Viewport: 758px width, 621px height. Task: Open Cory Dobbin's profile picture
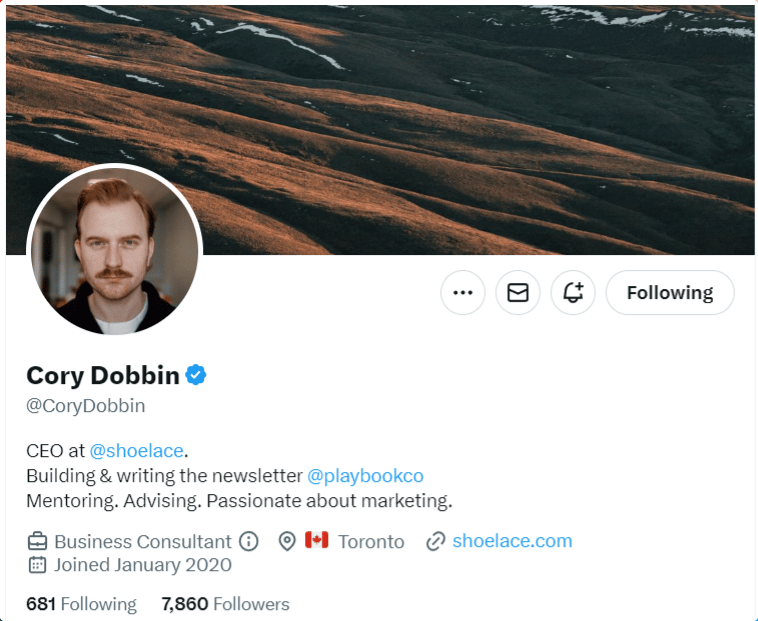[x=115, y=250]
